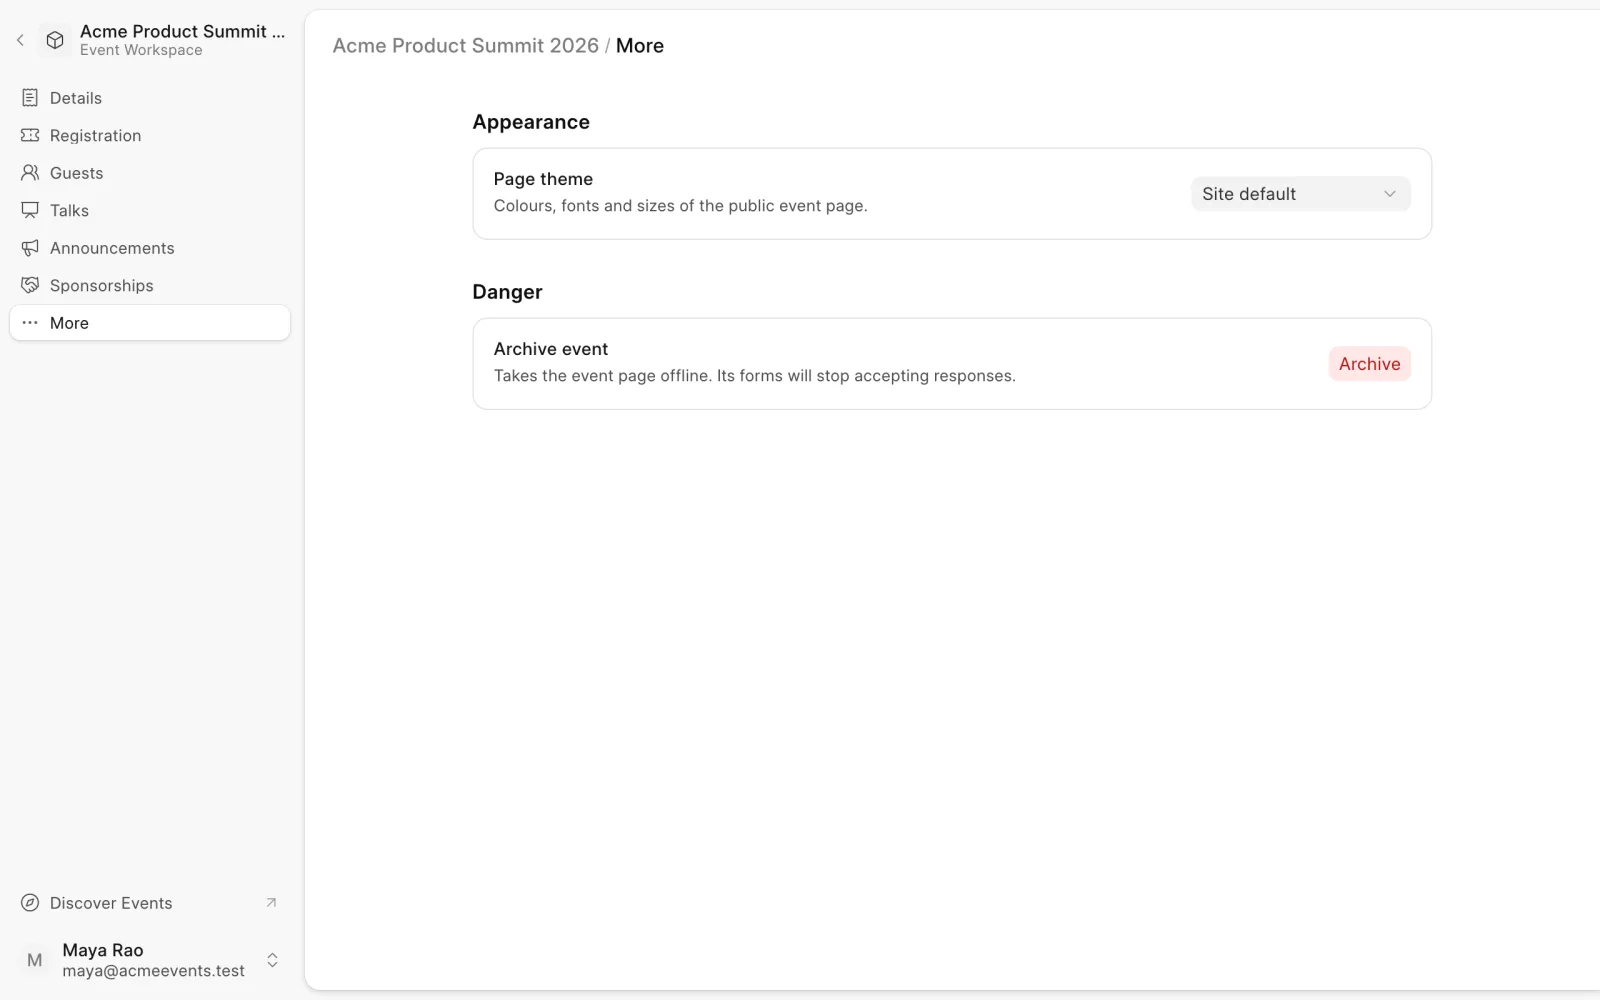This screenshot has width=1600, height=1000.
Task: Click the Acme Product Summit workspace title
Action: click(x=182, y=31)
